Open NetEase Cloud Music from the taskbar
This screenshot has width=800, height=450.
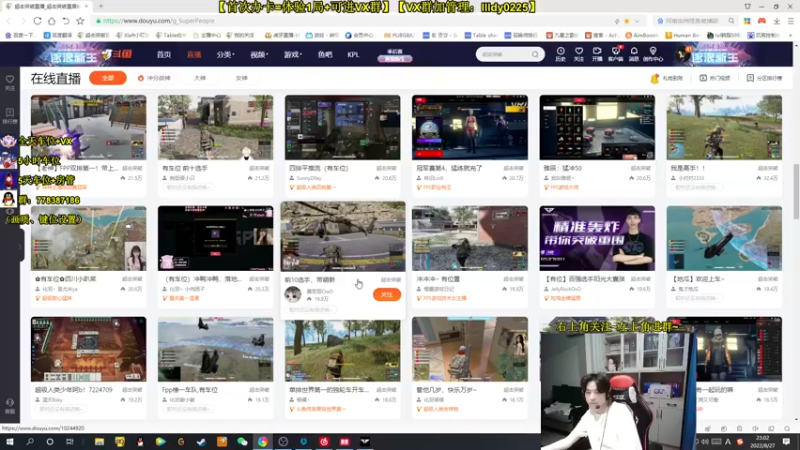[324, 441]
